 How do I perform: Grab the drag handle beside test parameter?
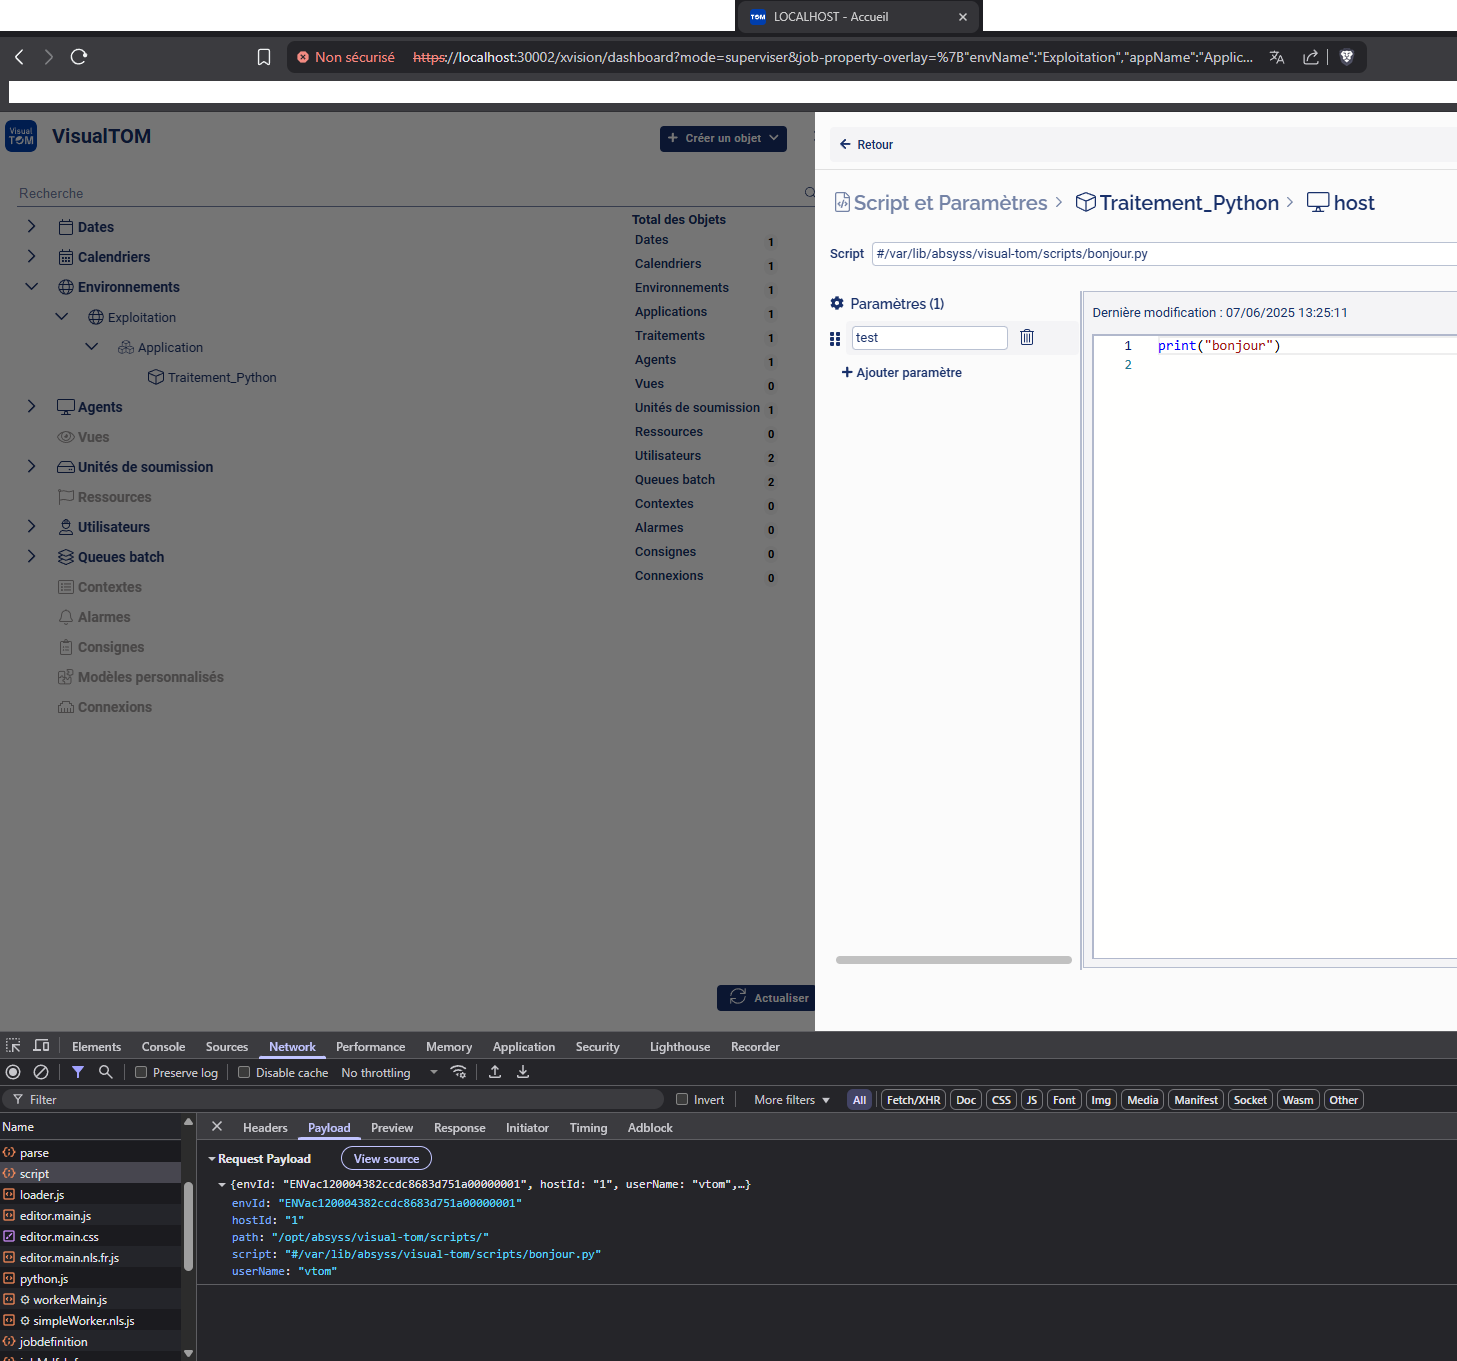click(835, 339)
